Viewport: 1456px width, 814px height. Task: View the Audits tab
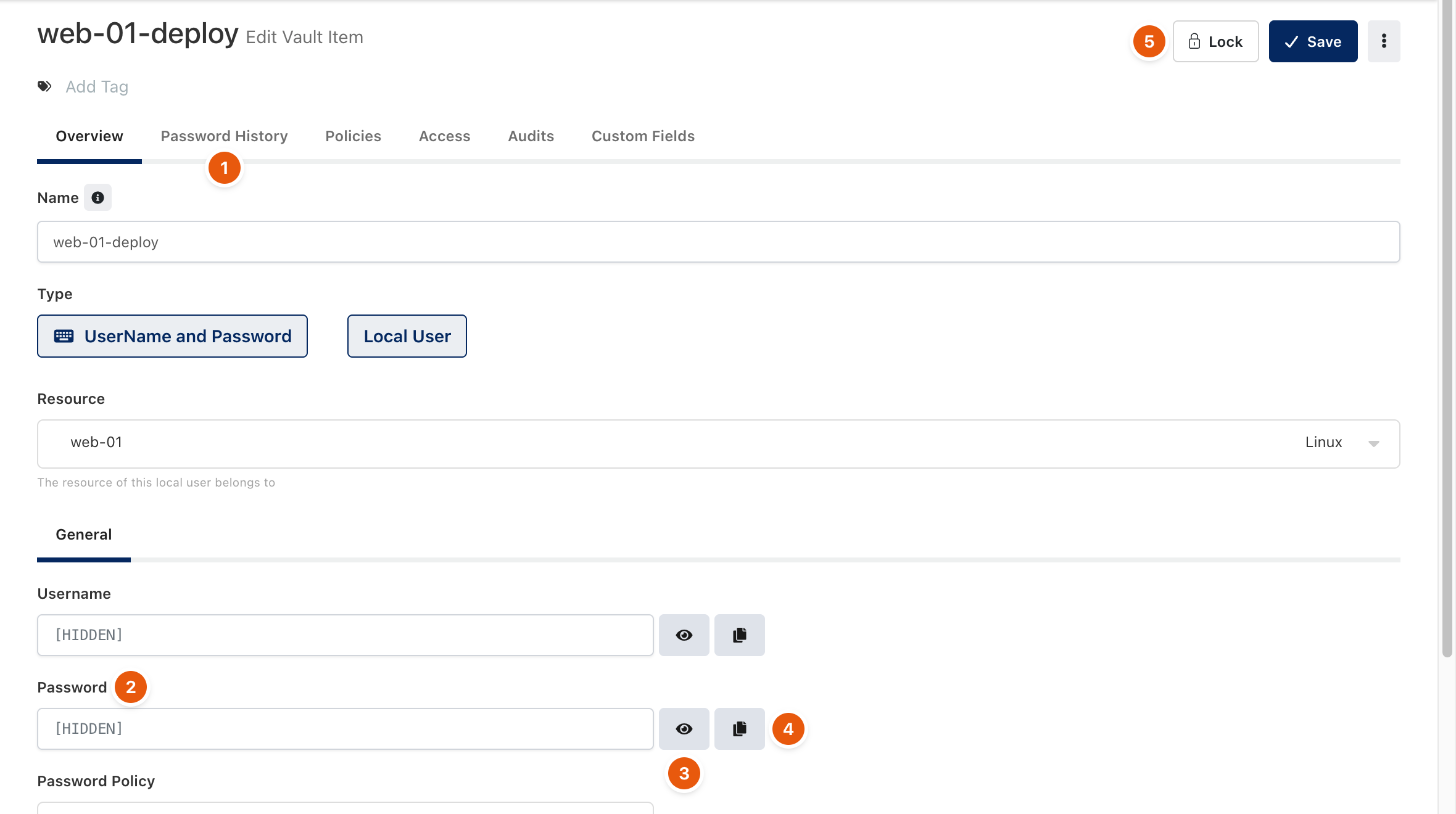tap(531, 136)
